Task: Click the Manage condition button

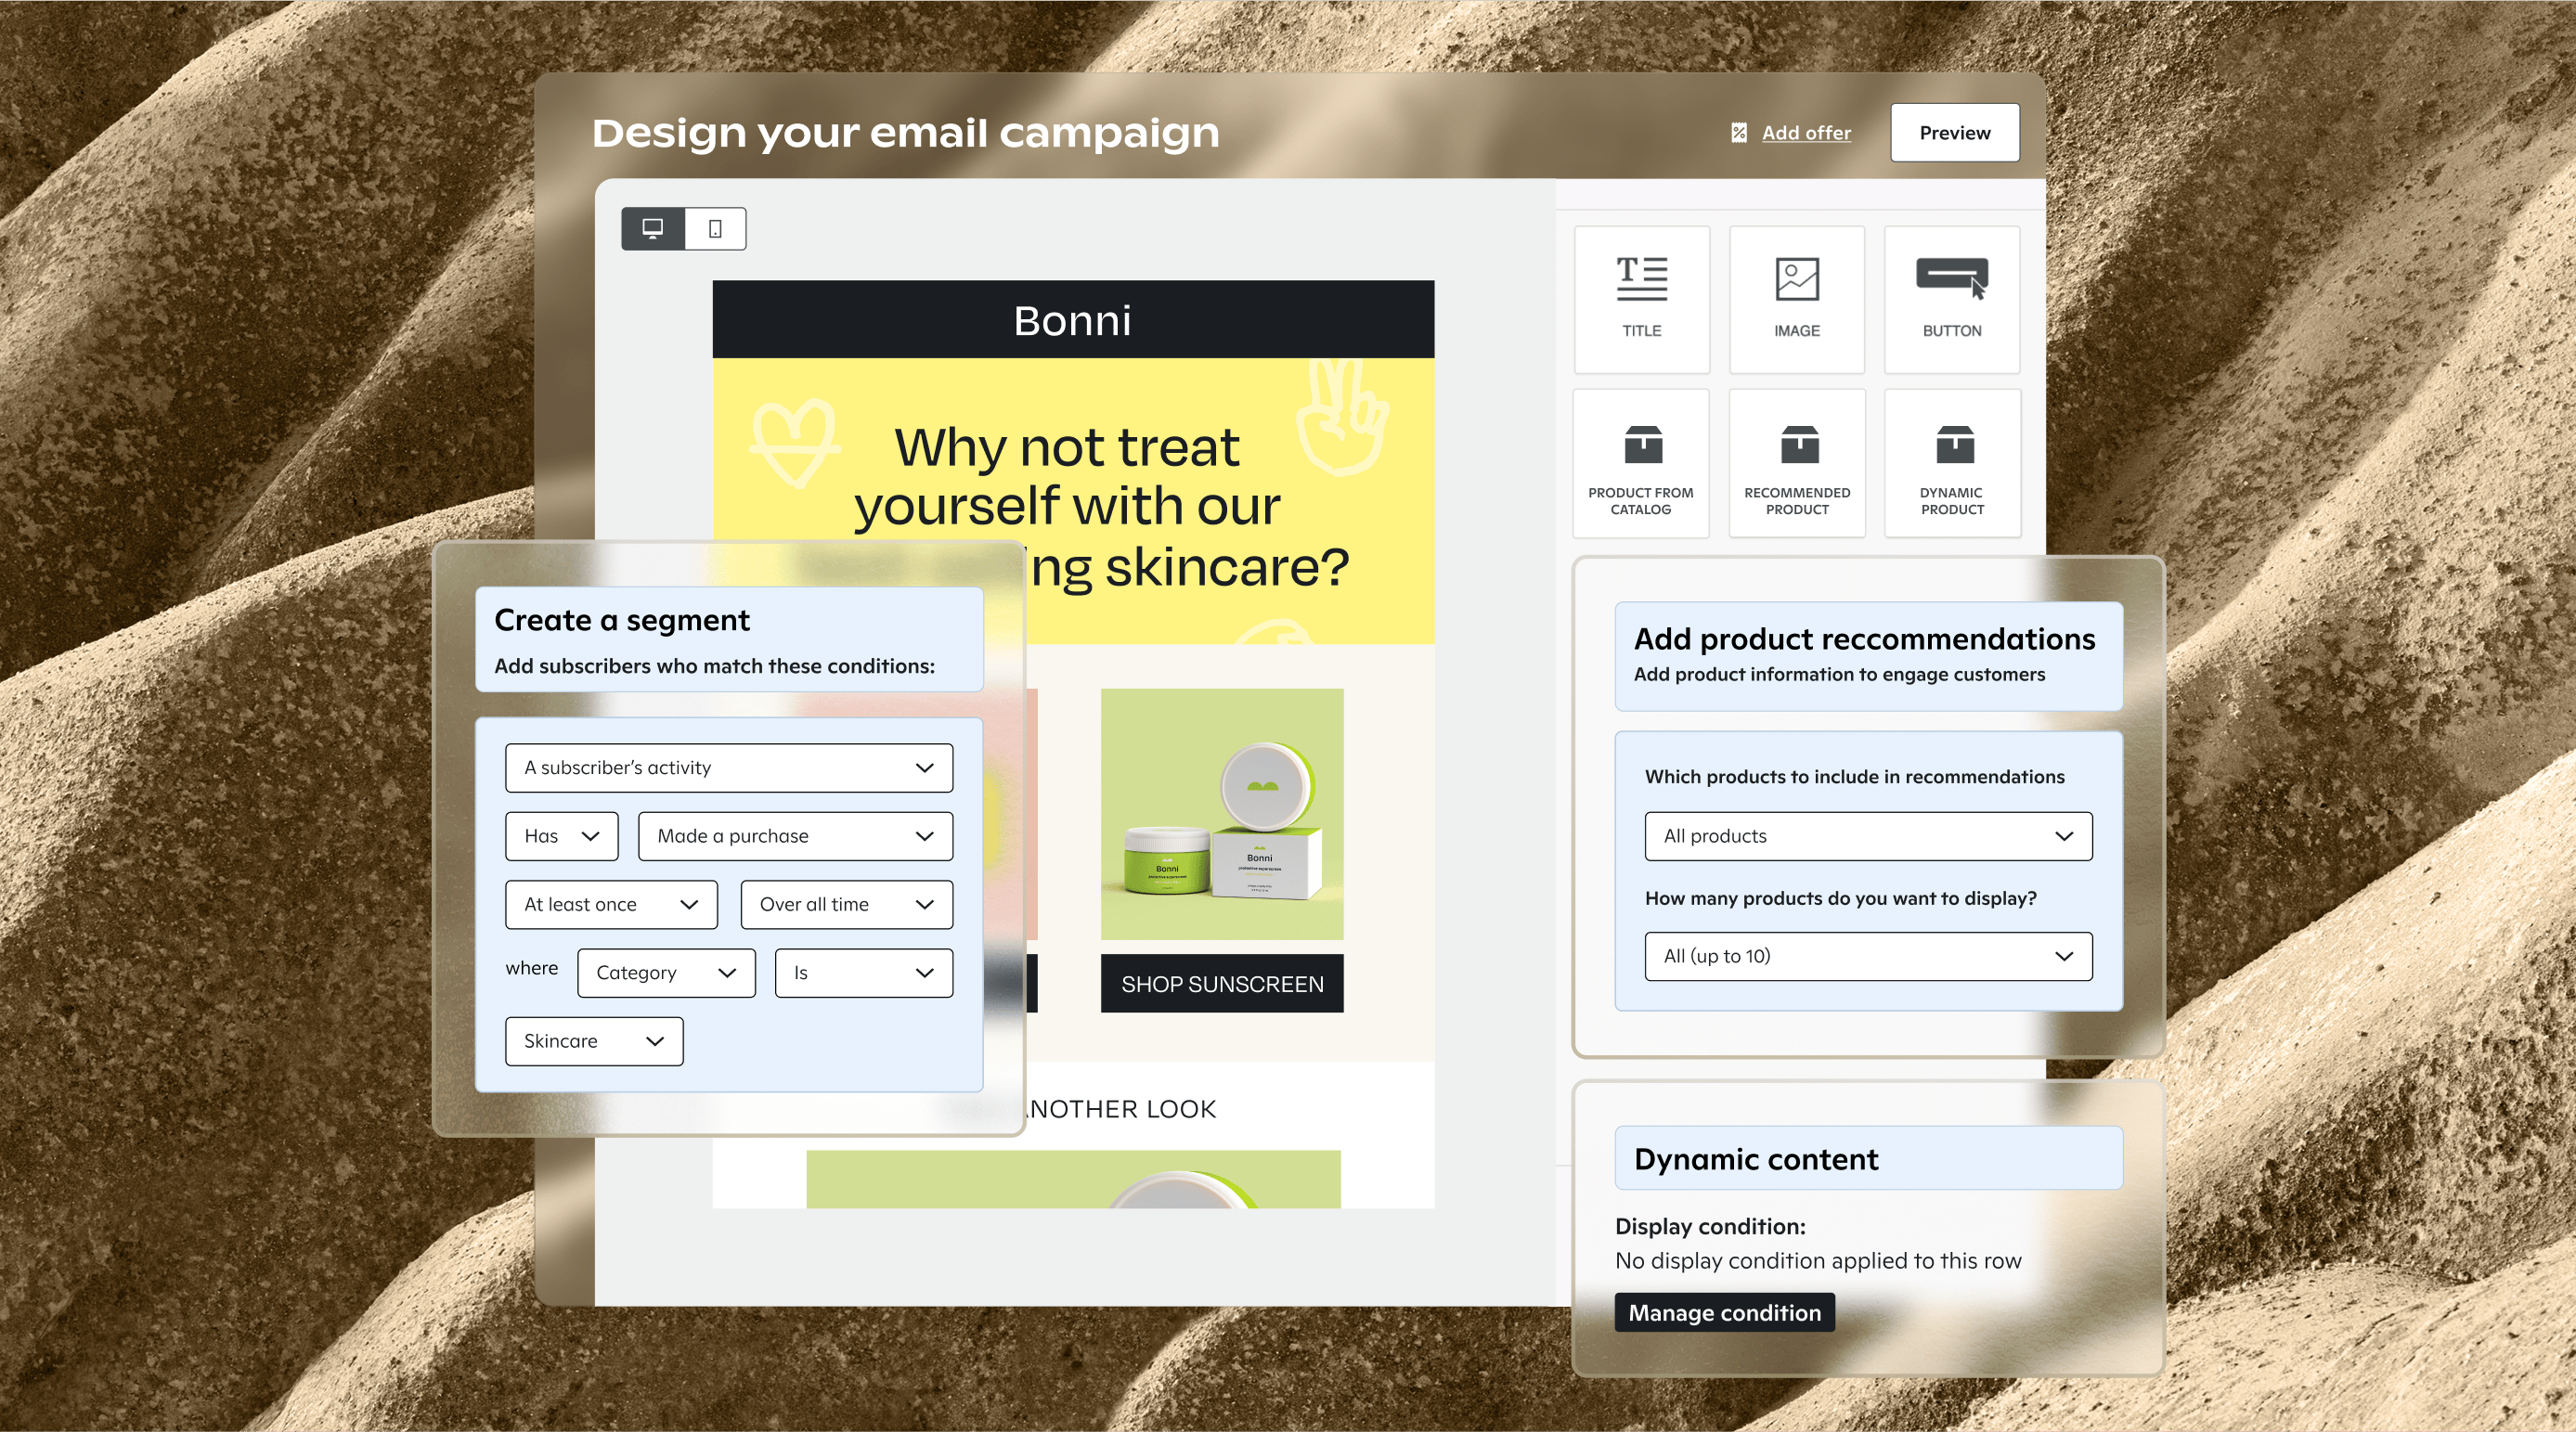Action: (x=1724, y=1312)
